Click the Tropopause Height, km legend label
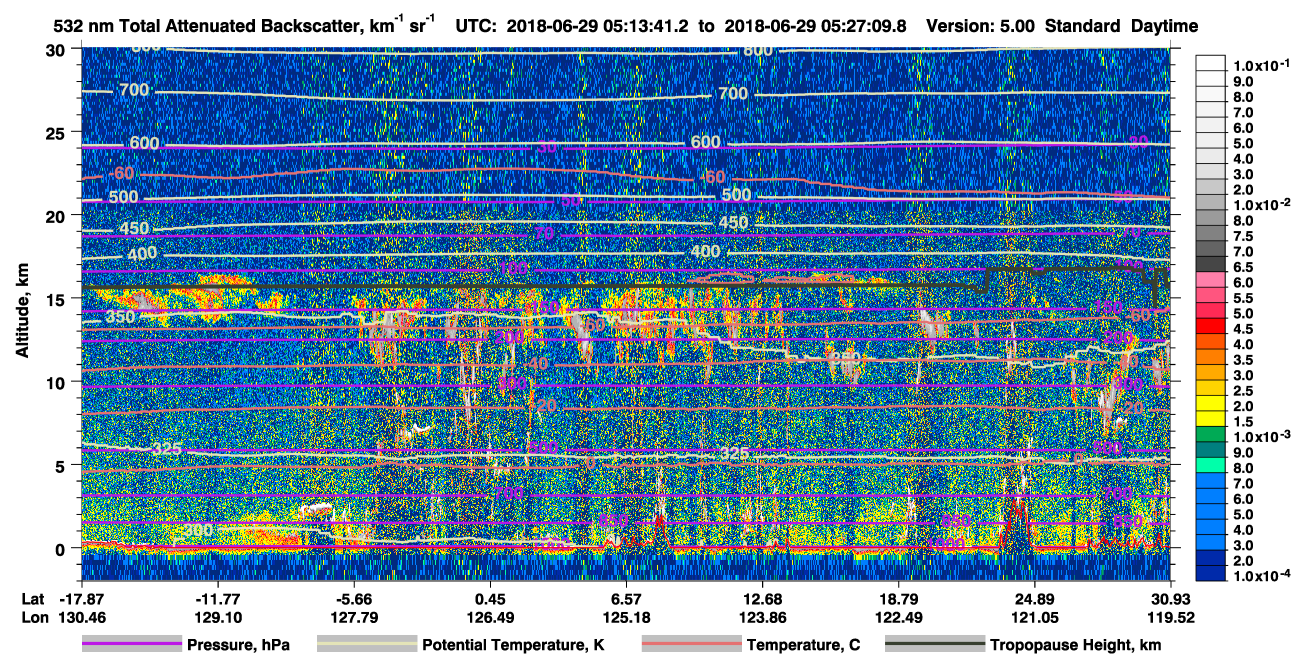 (1075, 645)
